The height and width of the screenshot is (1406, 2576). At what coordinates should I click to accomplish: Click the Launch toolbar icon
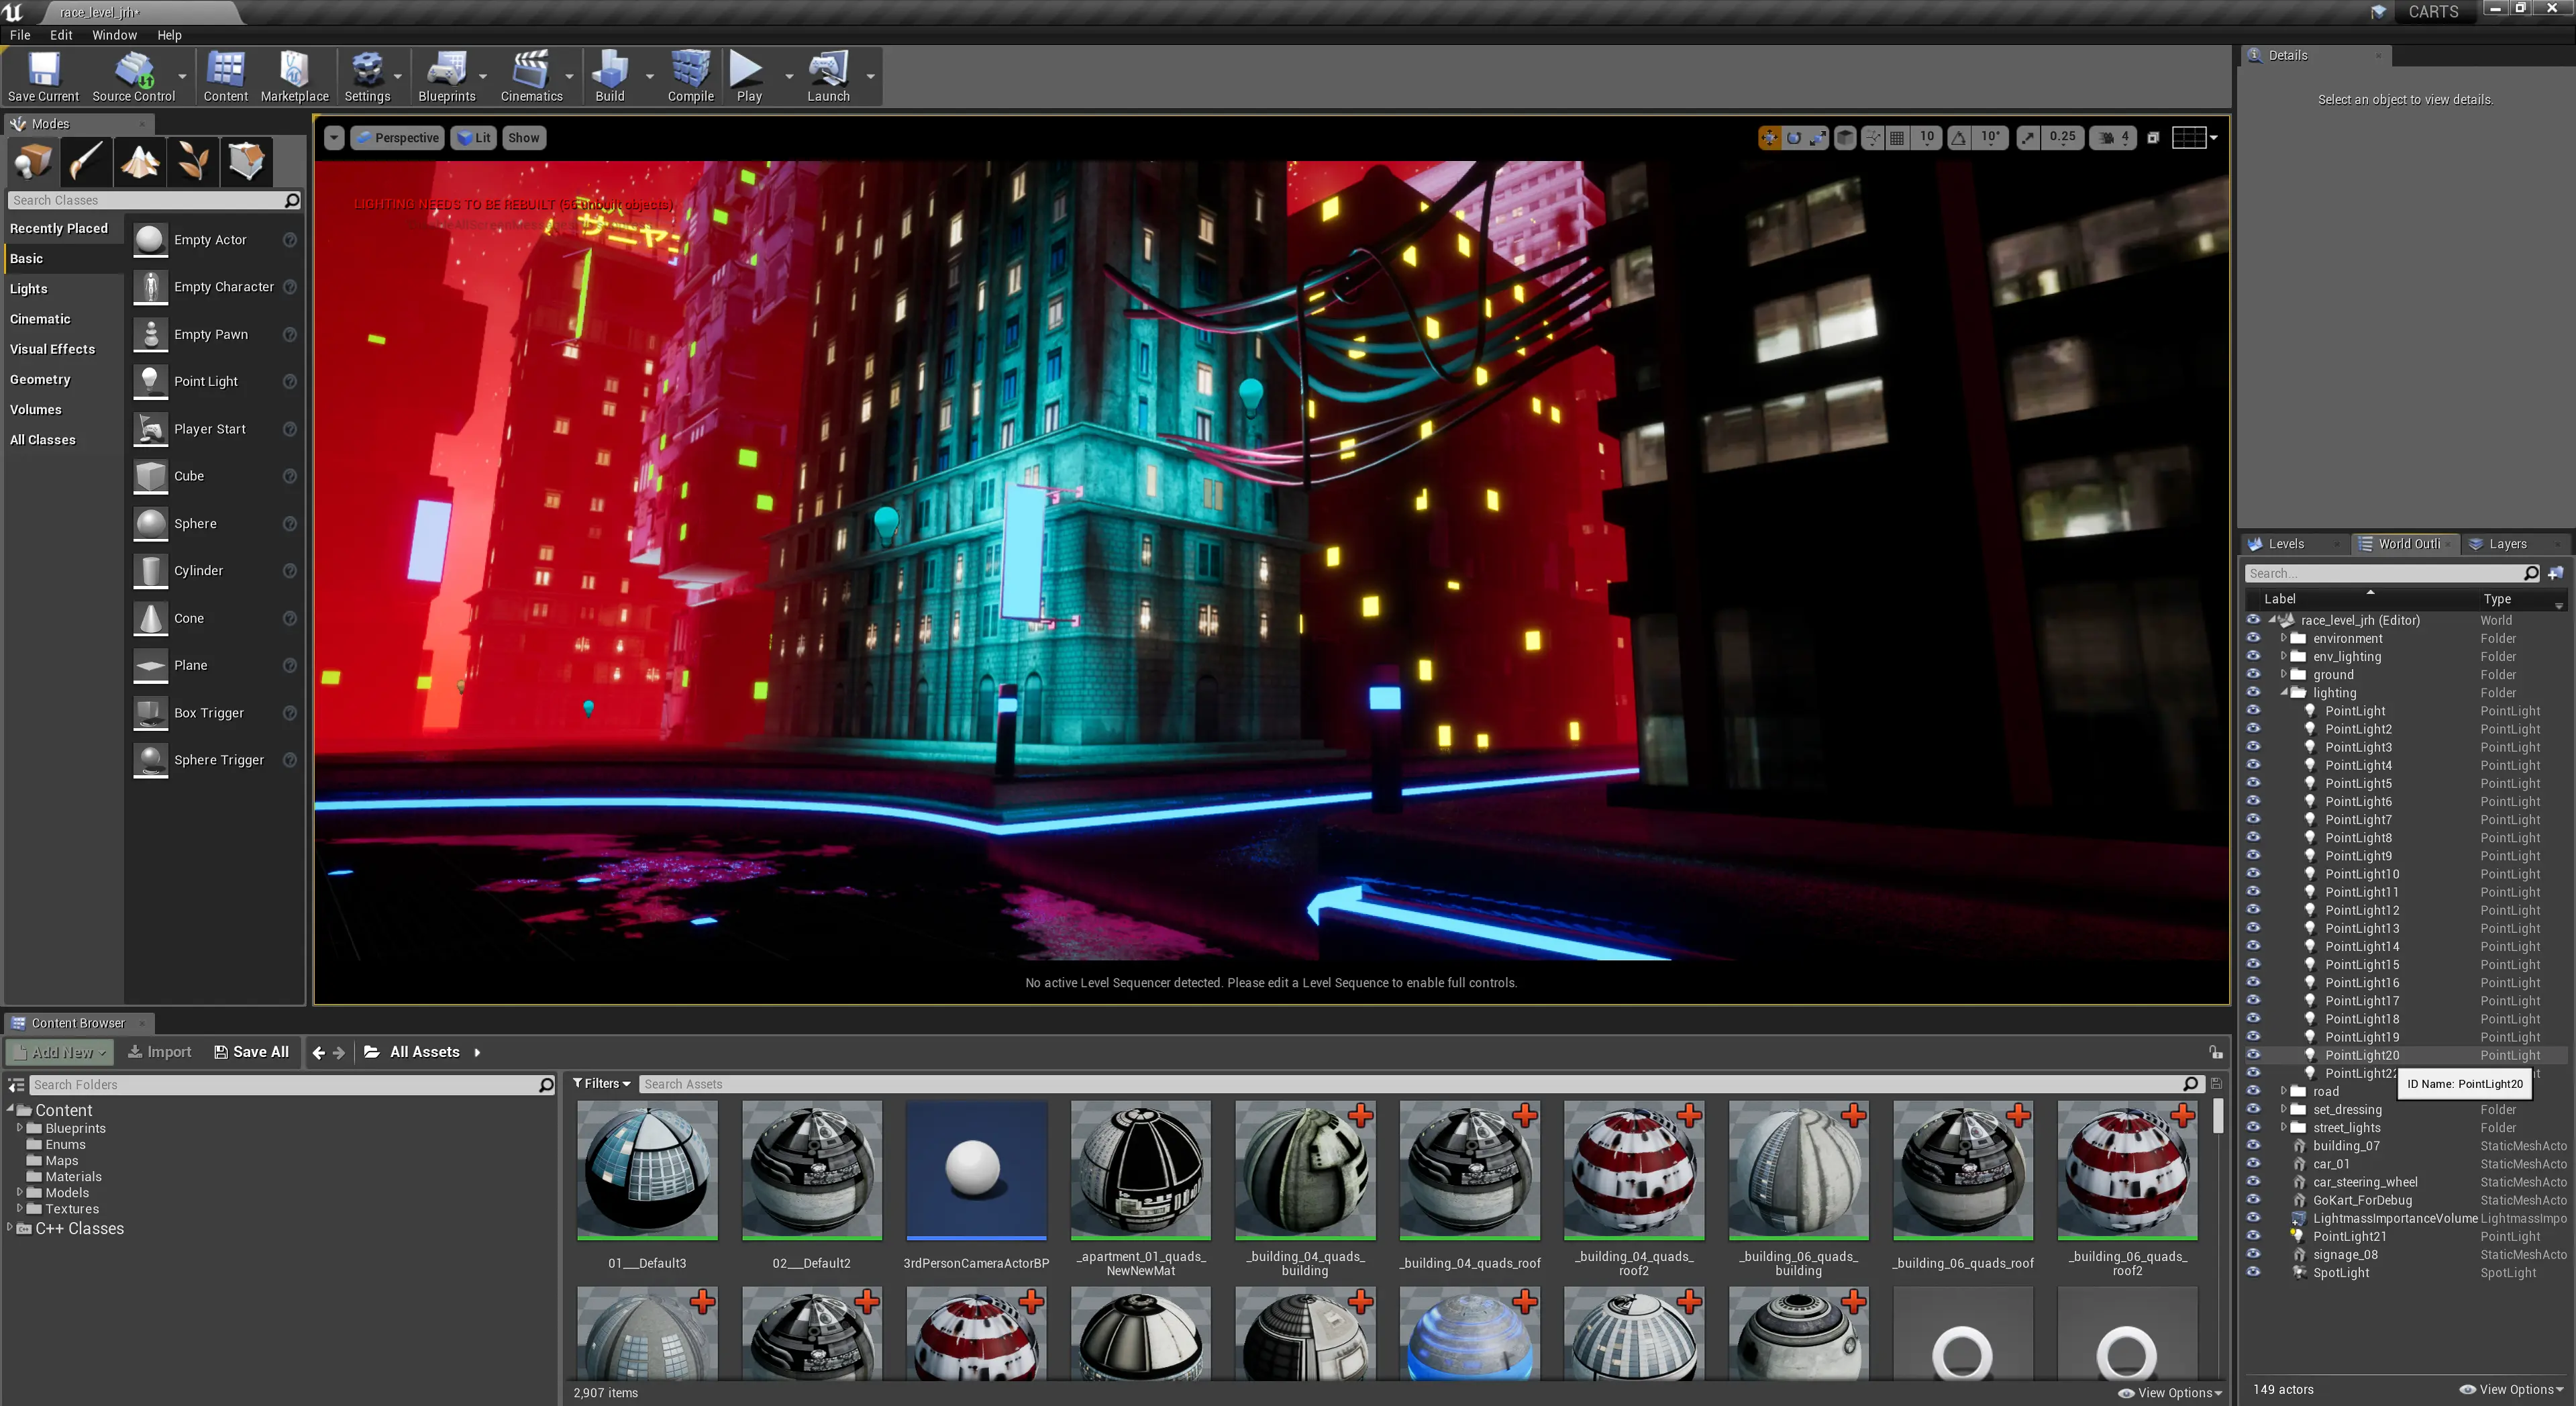[828, 69]
